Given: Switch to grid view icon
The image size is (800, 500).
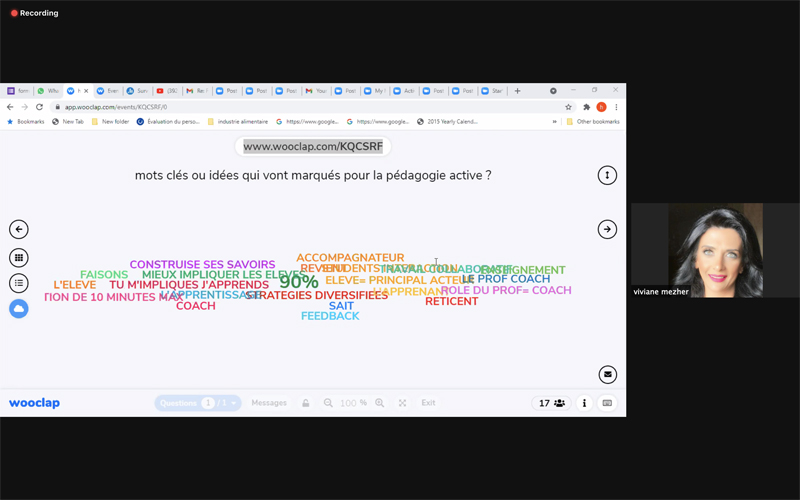Looking at the screenshot, I should (x=18, y=258).
